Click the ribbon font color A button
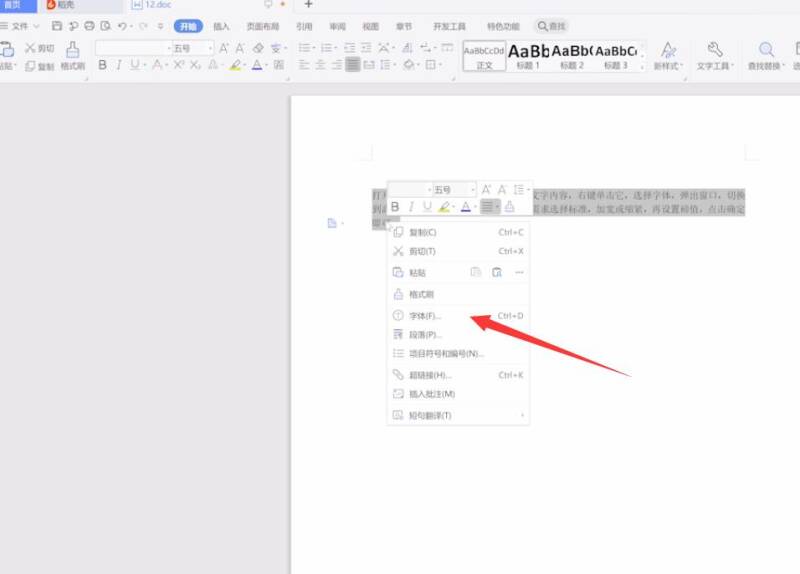Viewport: 800px width, 574px height. [257, 65]
